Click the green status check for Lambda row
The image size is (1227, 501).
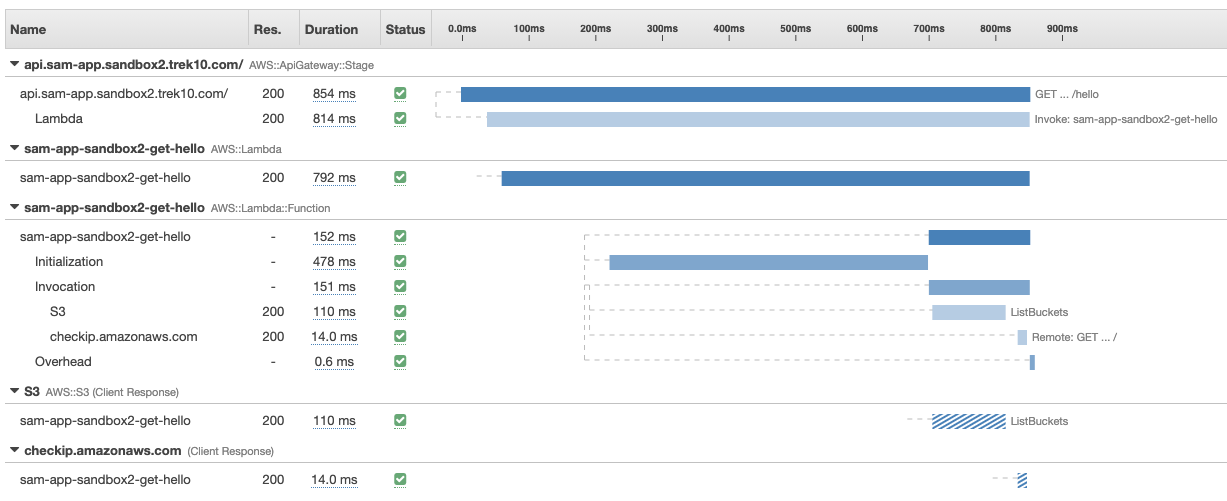pyautogui.click(x=400, y=118)
